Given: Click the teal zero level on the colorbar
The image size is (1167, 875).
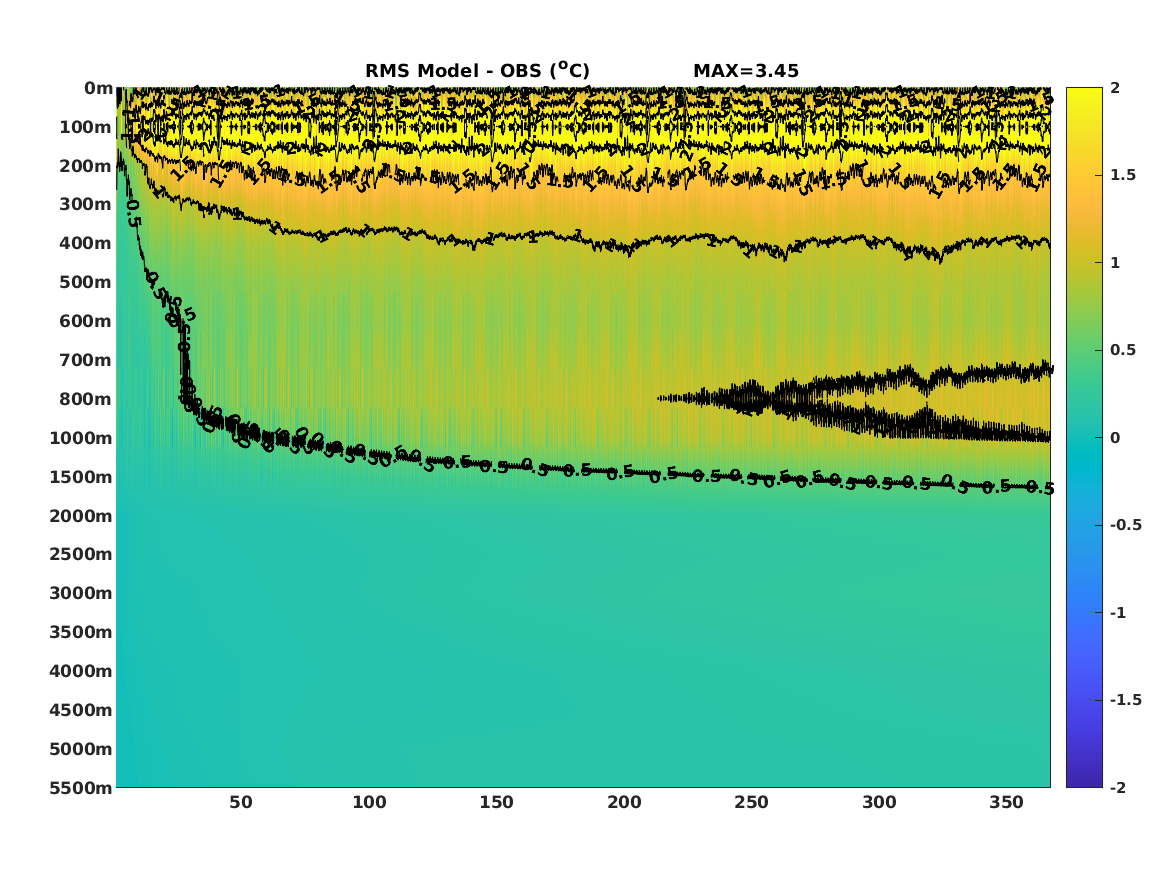Looking at the screenshot, I should pyautogui.click(x=1084, y=438).
